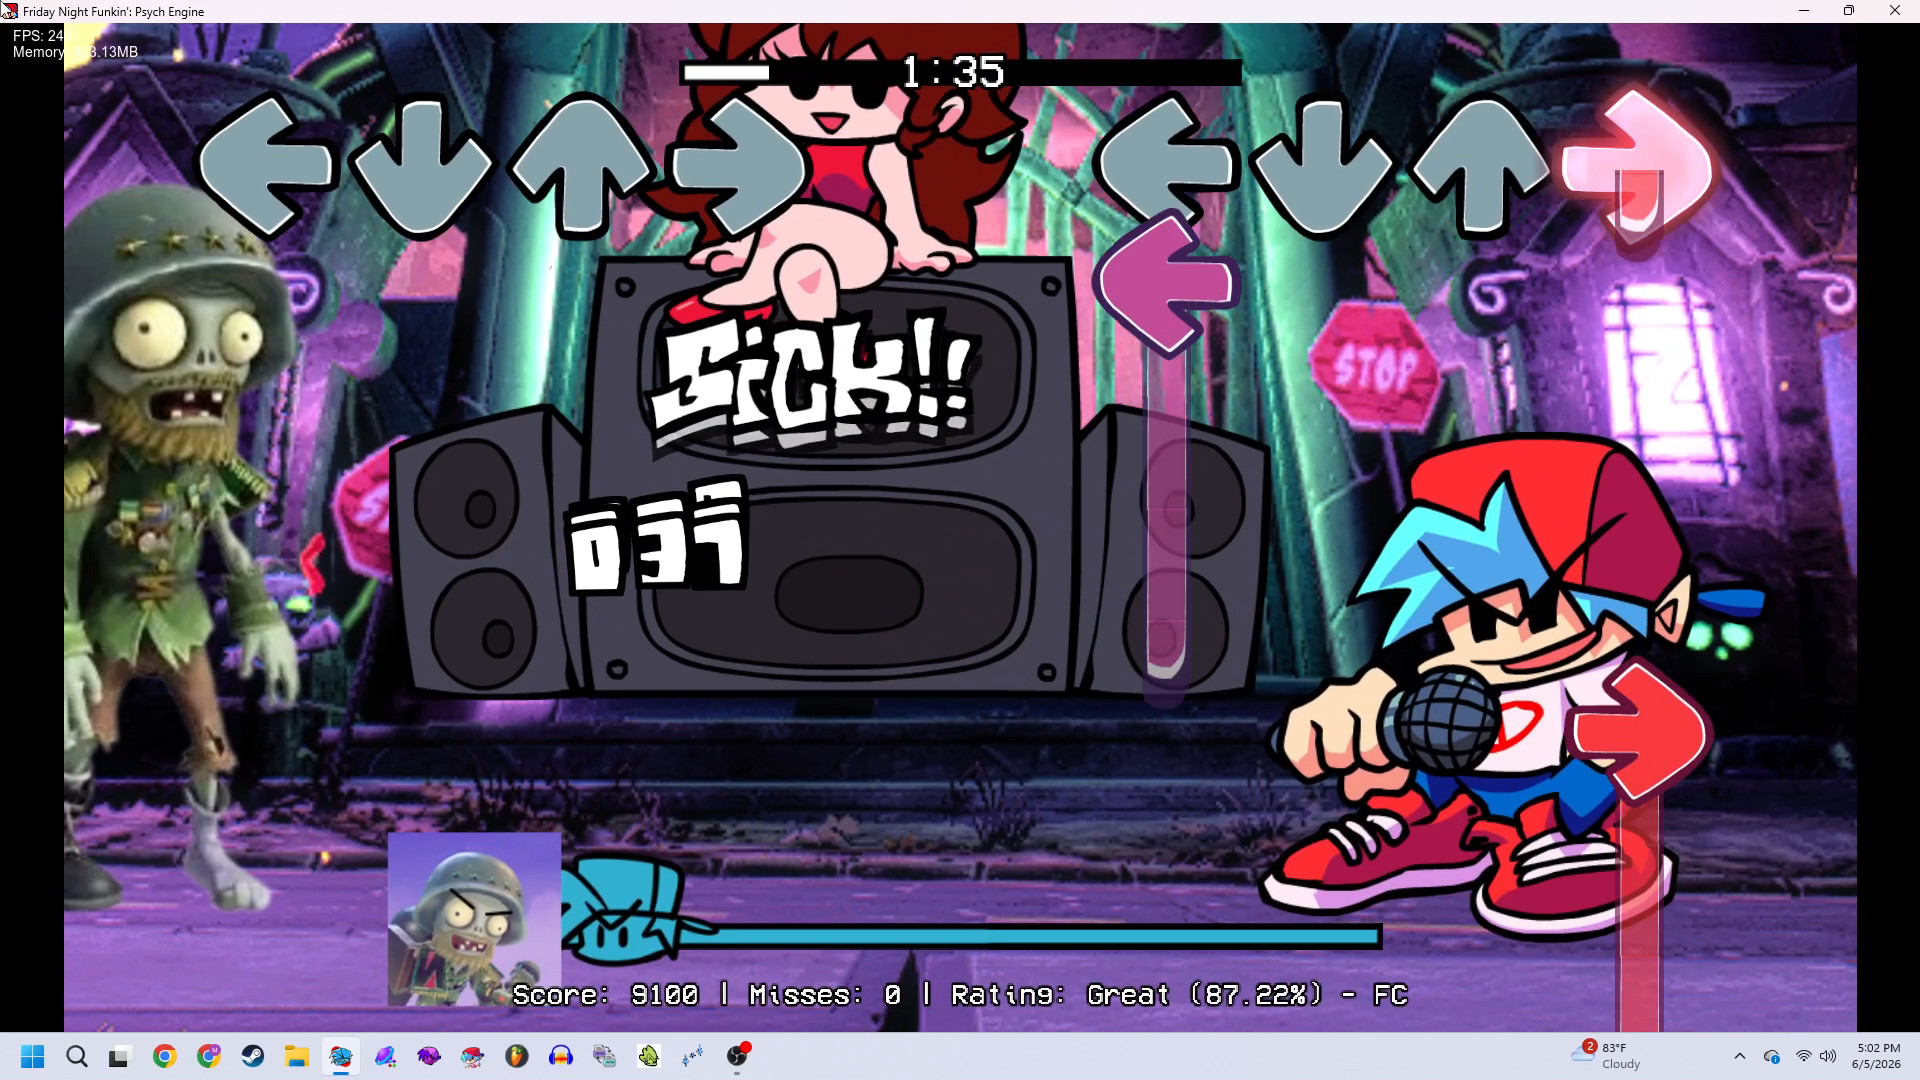Image resolution: width=1920 pixels, height=1080 pixels.
Task: Click the zombie health icon
Action: [x=474, y=919]
